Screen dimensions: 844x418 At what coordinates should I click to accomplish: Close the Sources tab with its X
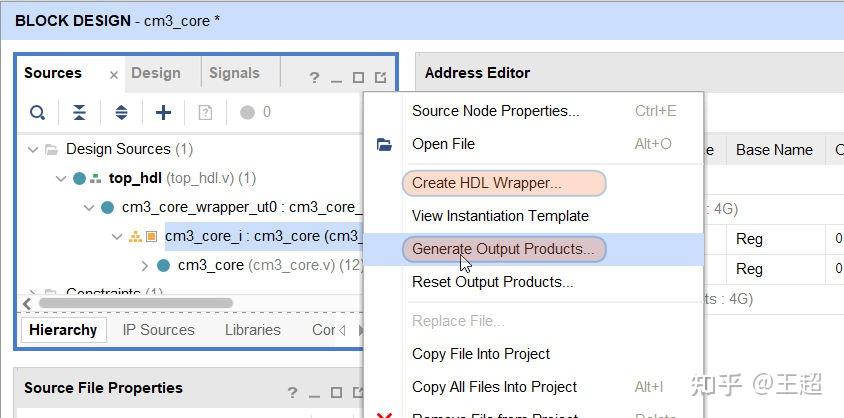coord(114,75)
